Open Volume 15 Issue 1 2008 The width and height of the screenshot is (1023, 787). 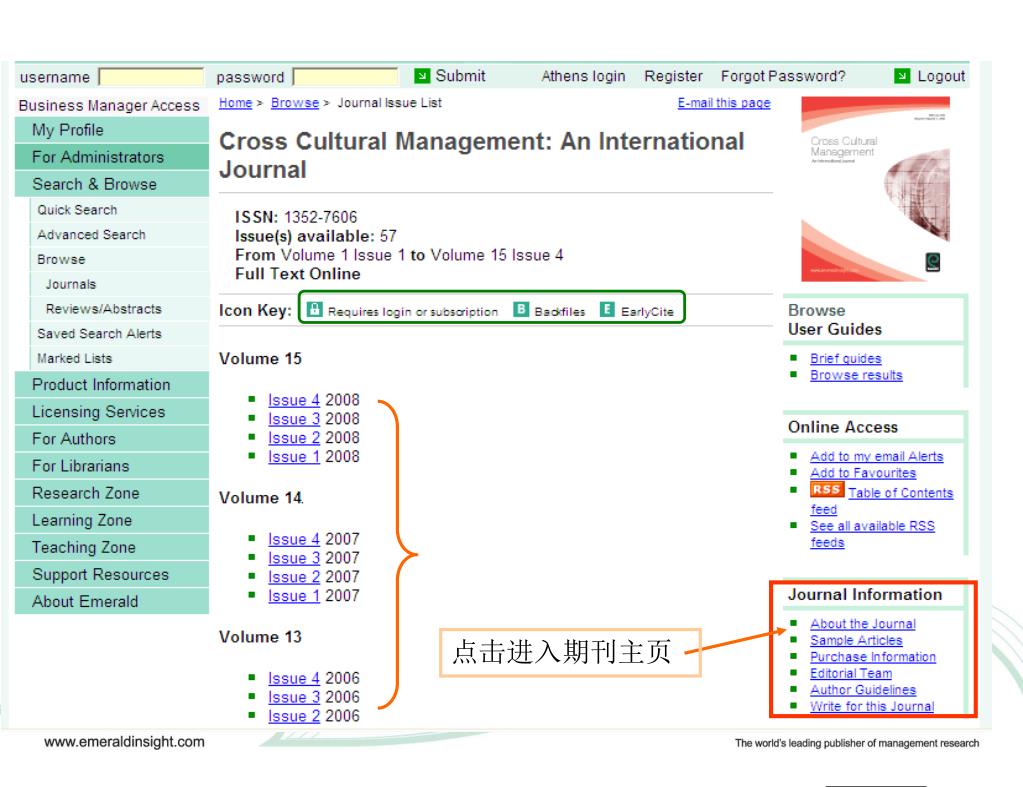point(294,457)
